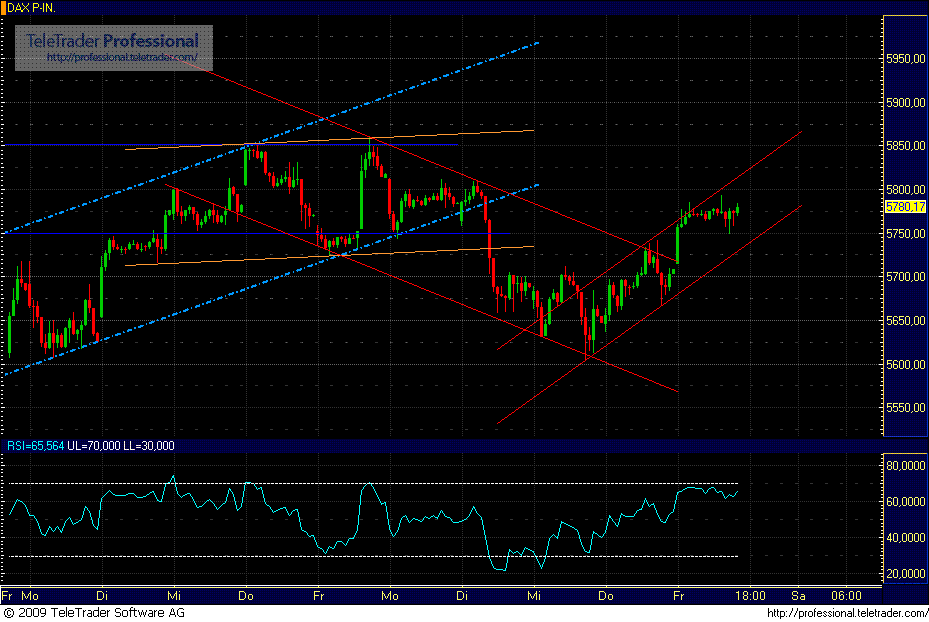Click the 5800,00 price axis label
Screen dimensions: 929x622
point(905,190)
